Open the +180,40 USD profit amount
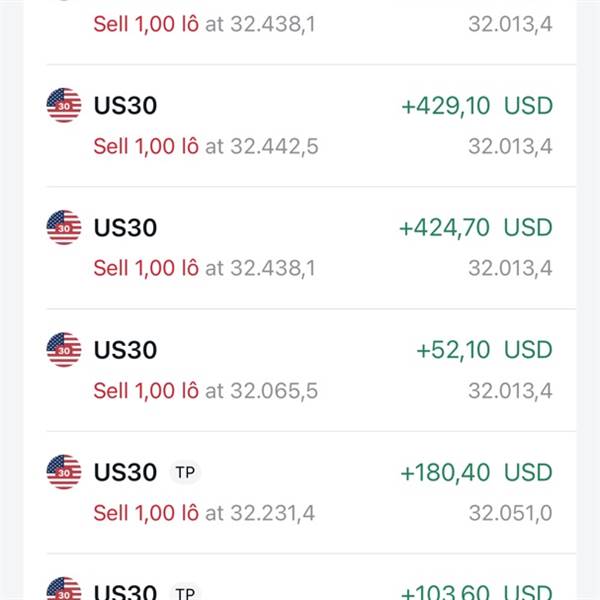This screenshot has width=600, height=600. (x=476, y=472)
